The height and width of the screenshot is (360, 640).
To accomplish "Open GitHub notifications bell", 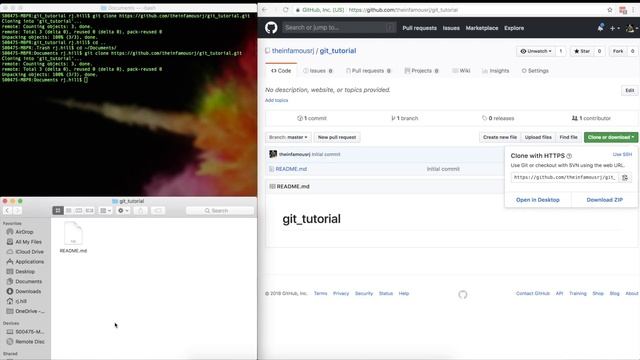I will 600,28.
